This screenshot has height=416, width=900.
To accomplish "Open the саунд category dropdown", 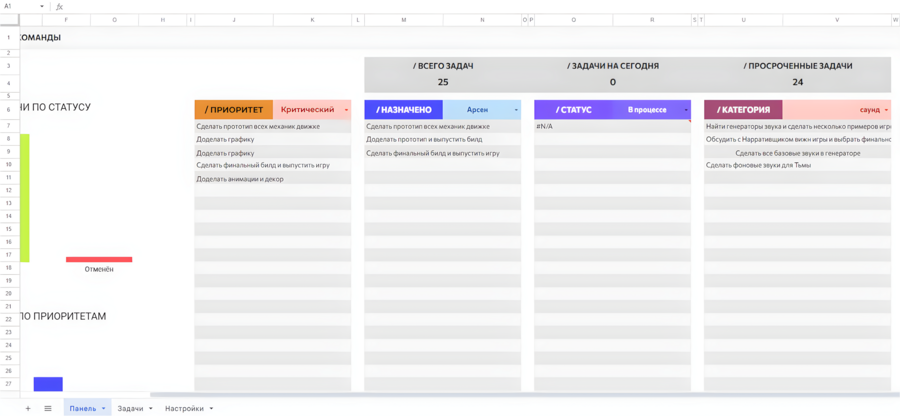I will click(886, 110).
